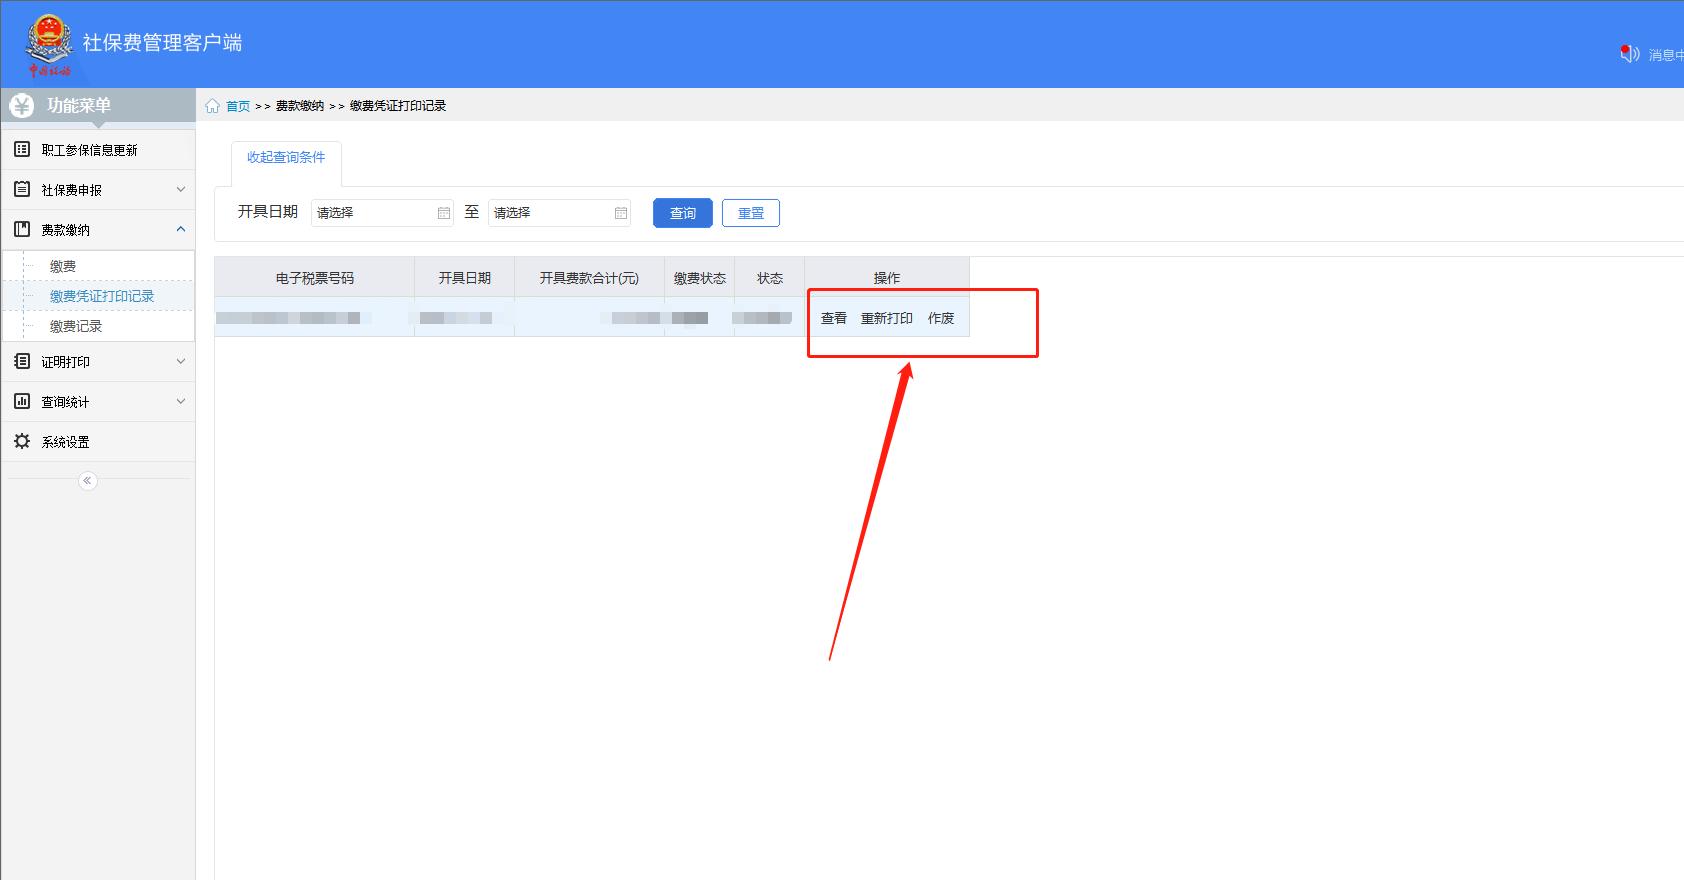This screenshot has width=1684, height=880.
Task: Select 缴费凭证打印记录 submenu item
Action: coord(102,296)
